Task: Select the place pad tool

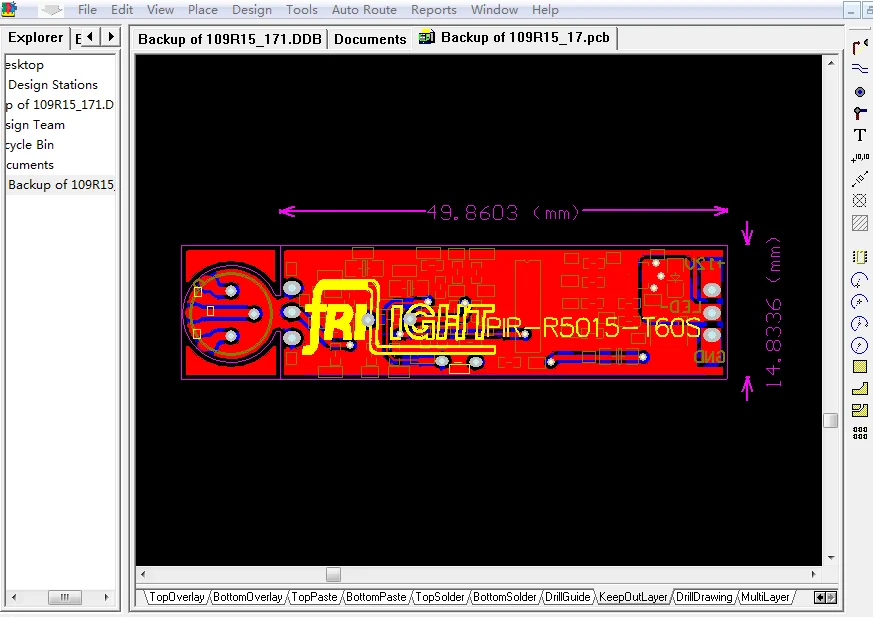Action: pyautogui.click(x=860, y=92)
